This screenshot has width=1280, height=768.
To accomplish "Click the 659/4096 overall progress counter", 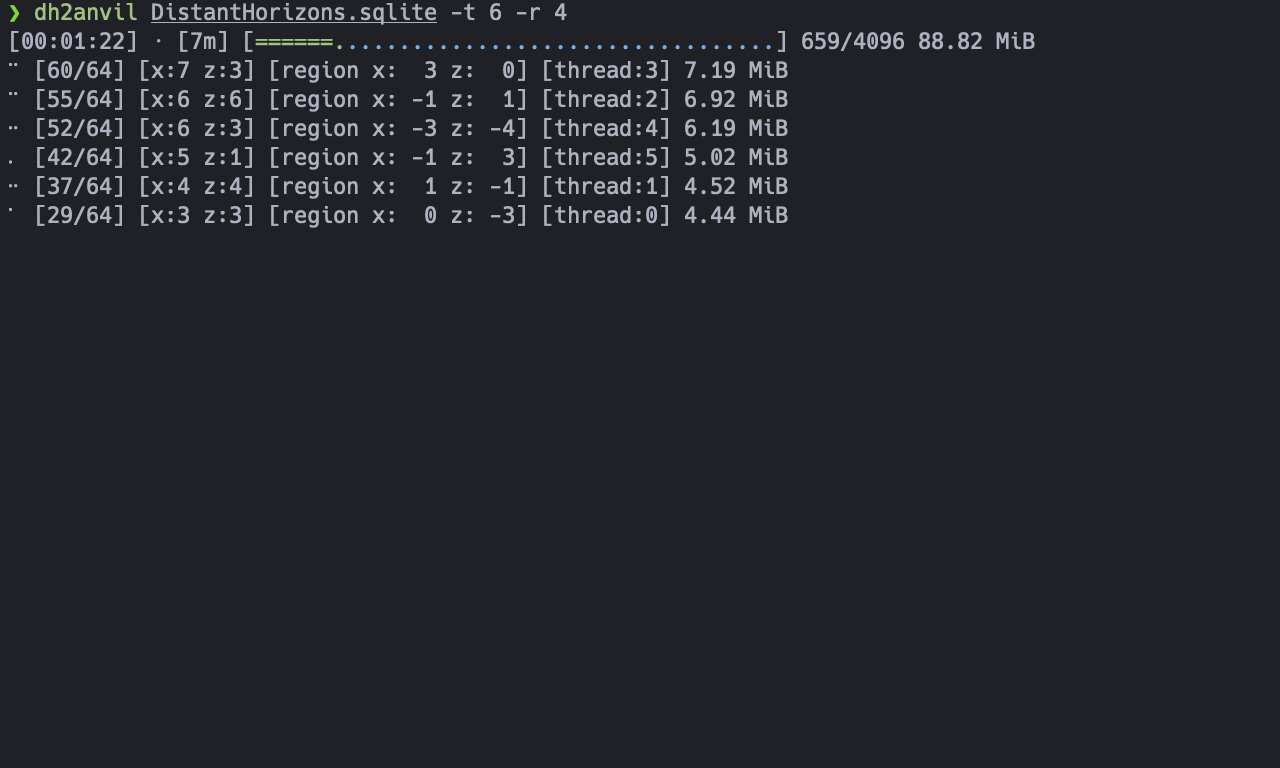I will pyautogui.click(x=853, y=42).
